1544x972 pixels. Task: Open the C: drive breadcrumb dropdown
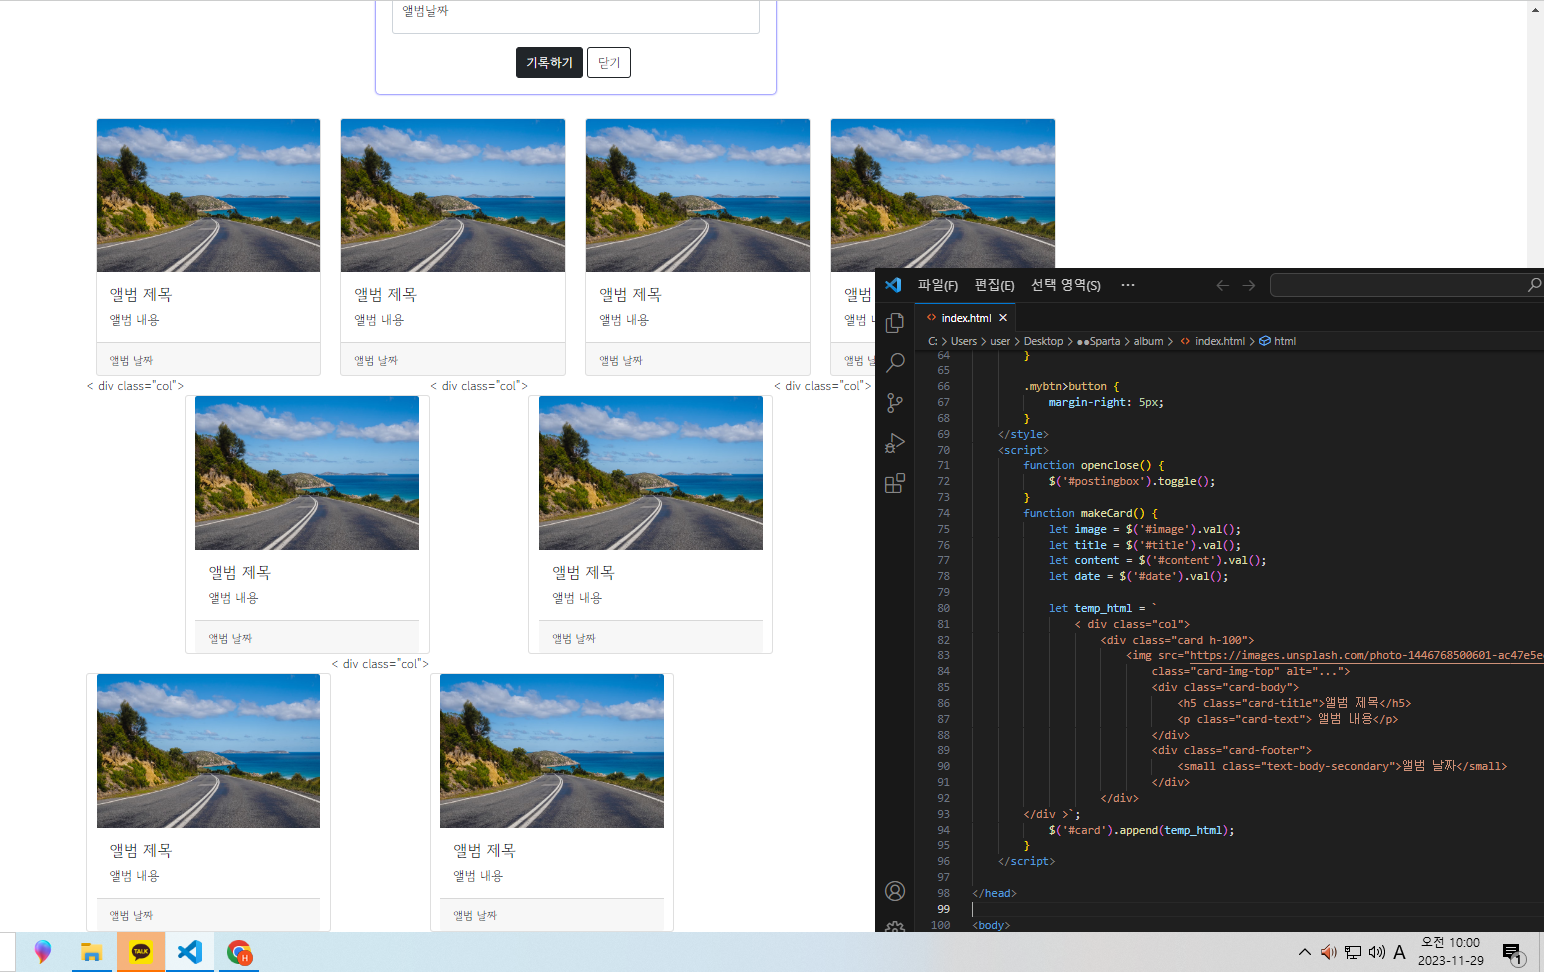[x=933, y=341]
